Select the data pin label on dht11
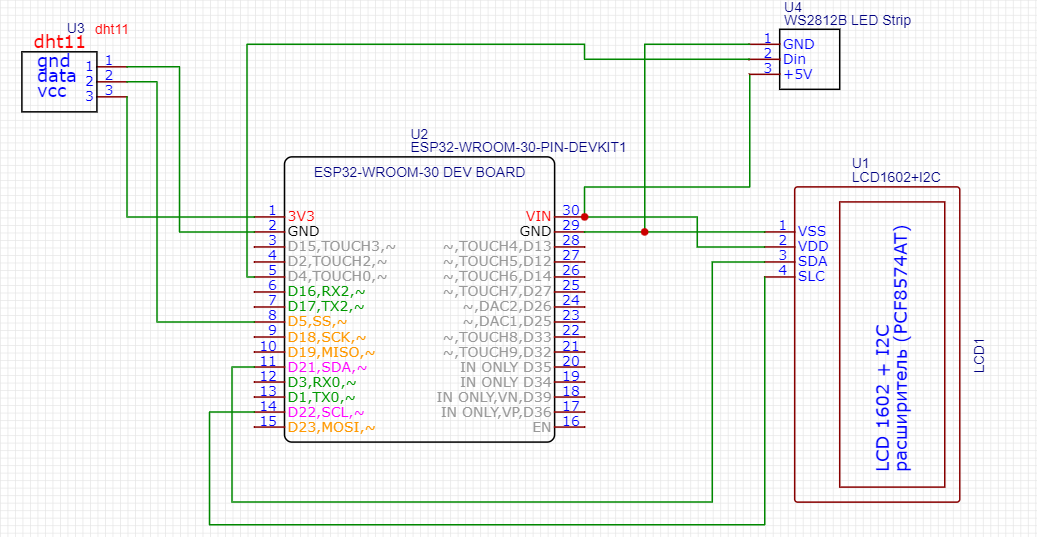 (x=56, y=76)
